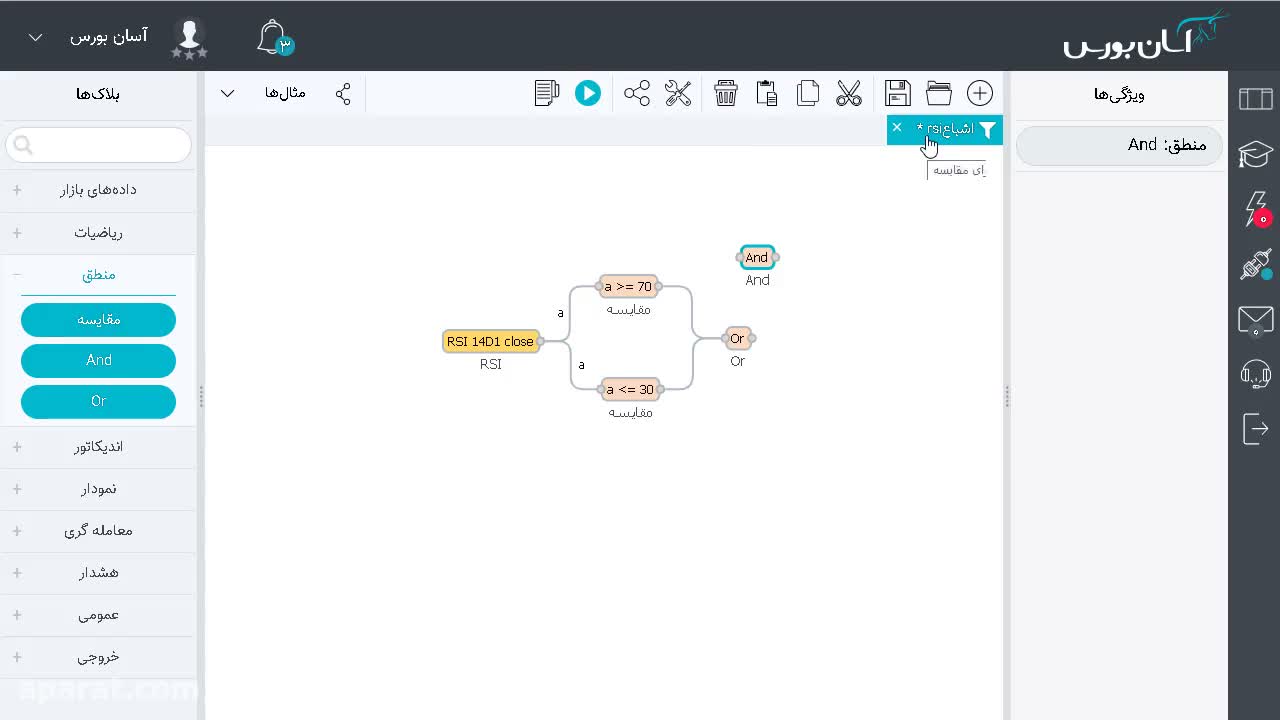
Task: Expand the اندیکاتور block category
Action: (98, 447)
